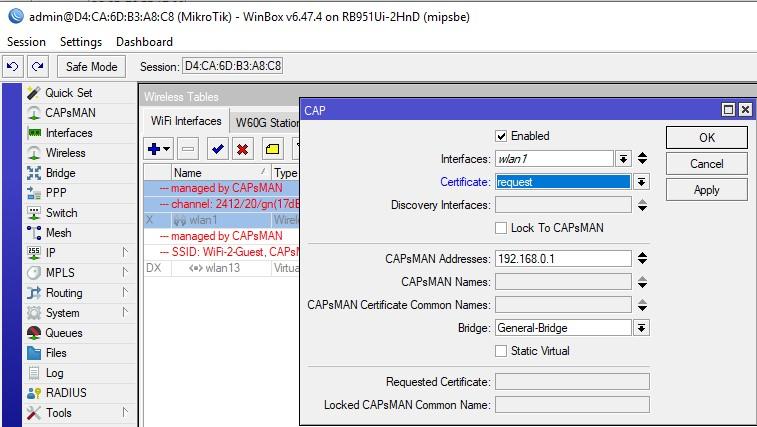Click CAPsMAN Addresses field 192.168.0.1
Screen dimensions: 757x427
coord(563,258)
